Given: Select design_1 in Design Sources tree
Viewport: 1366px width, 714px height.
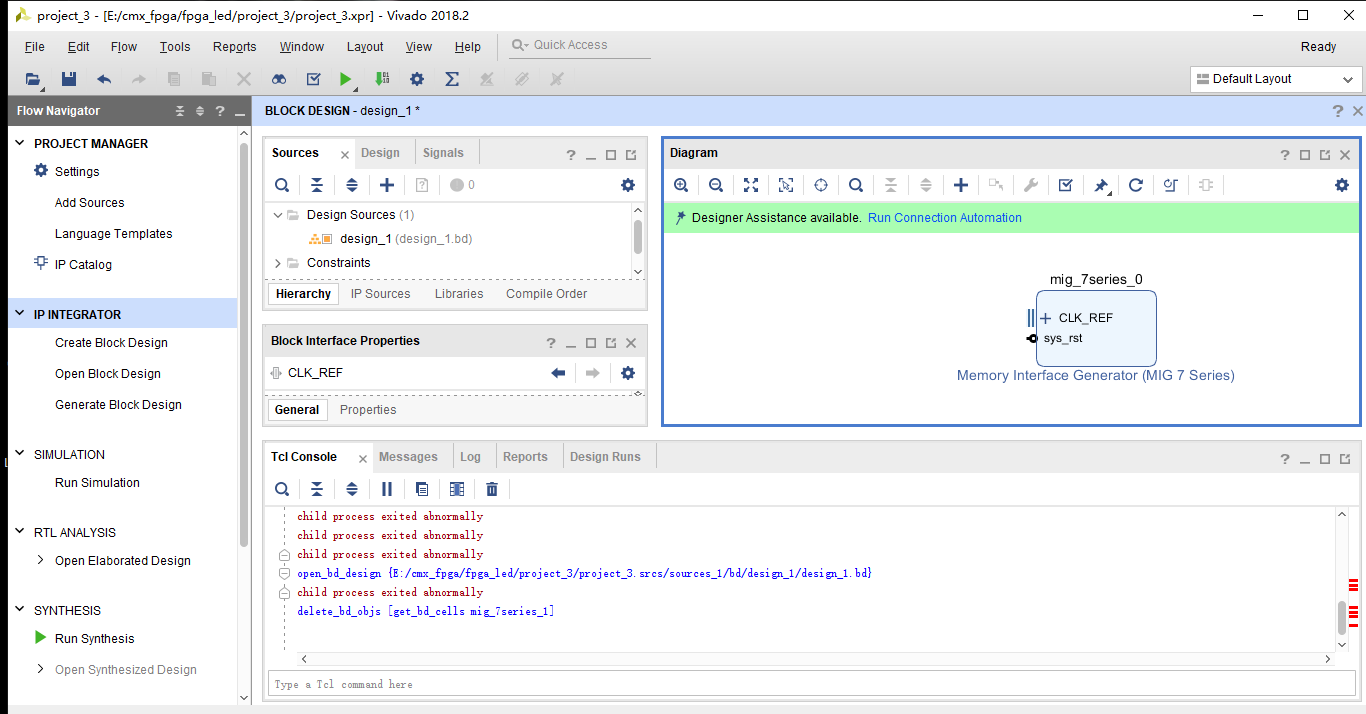Looking at the screenshot, I should coord(365,239).
